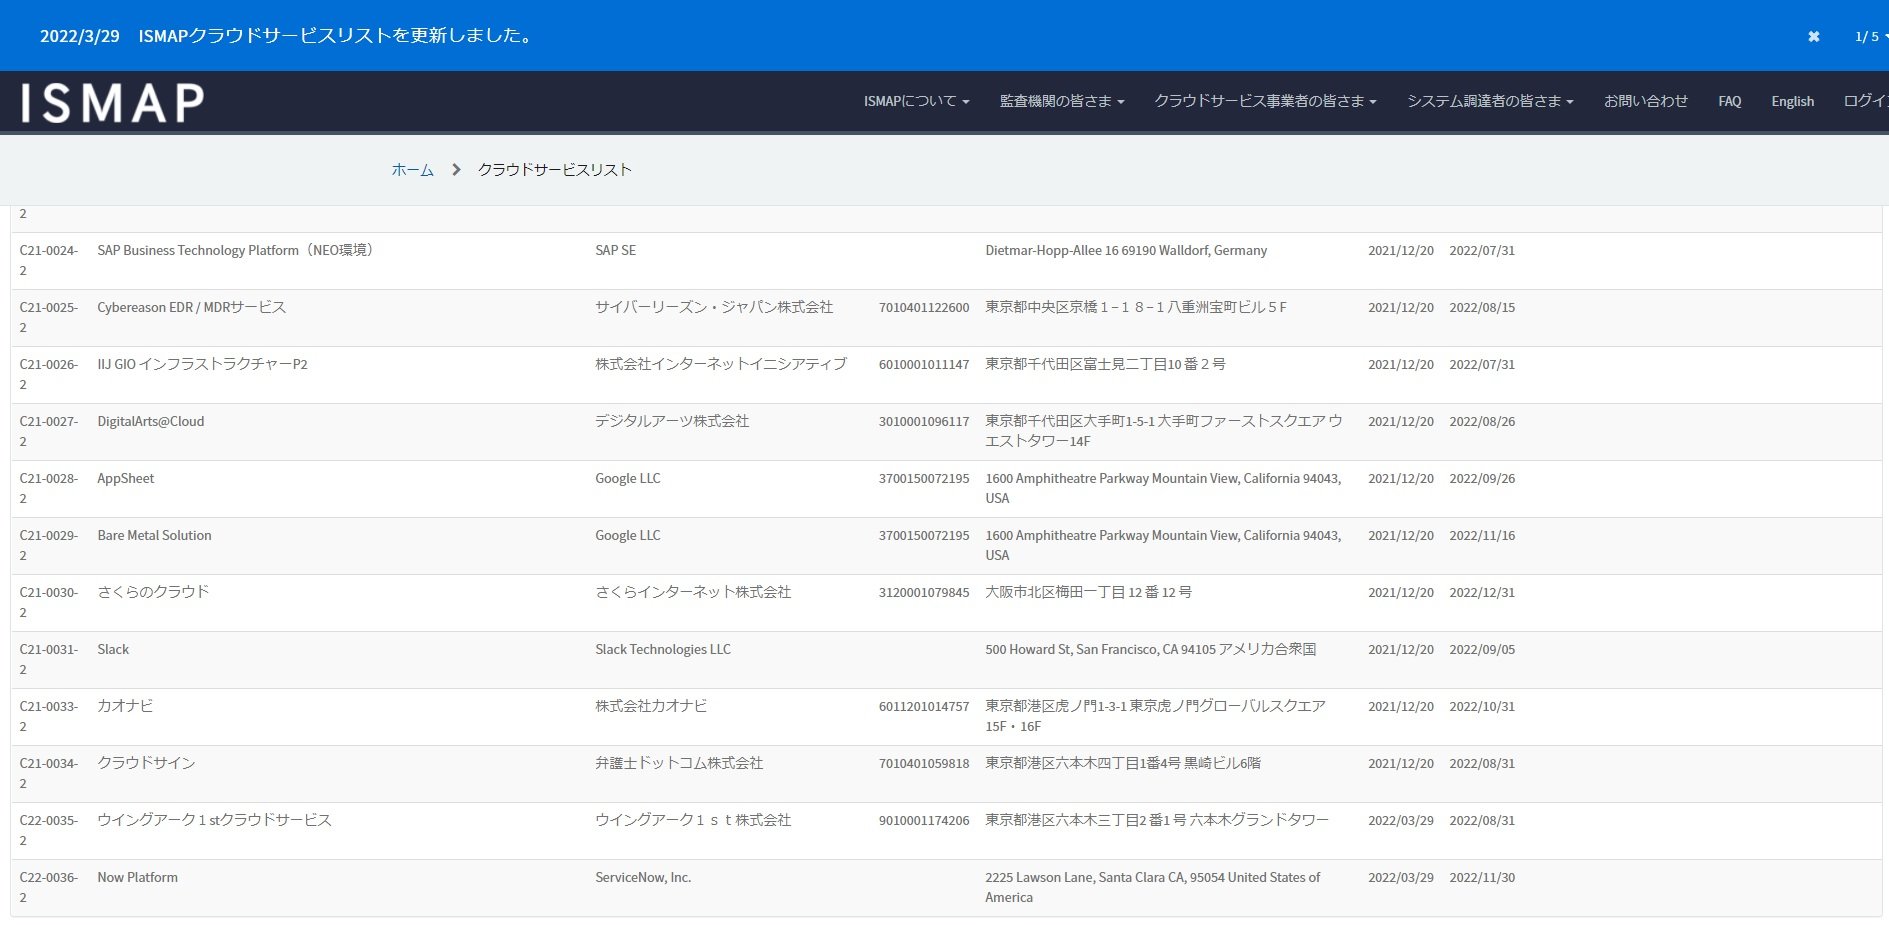The image size is (1889, 925).
Task: Click expiry date 2022/12/31
Action: point(1482,592)
